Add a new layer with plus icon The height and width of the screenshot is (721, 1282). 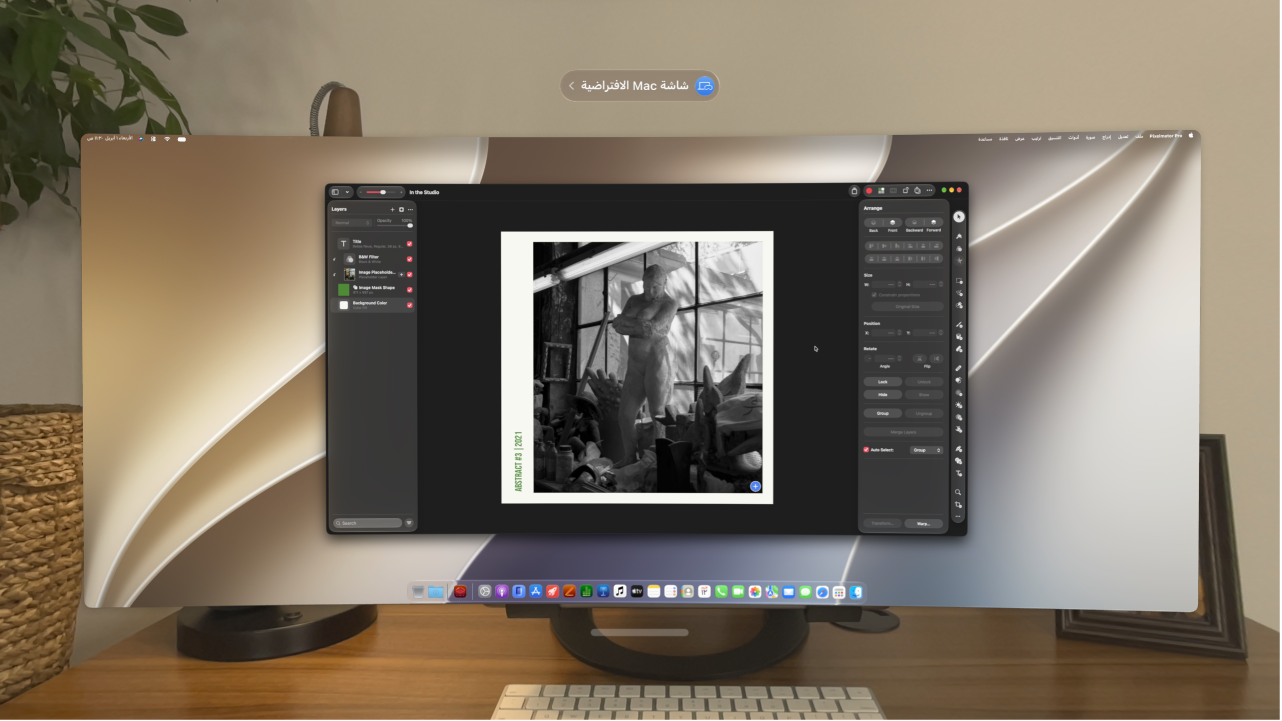(392, 210)
